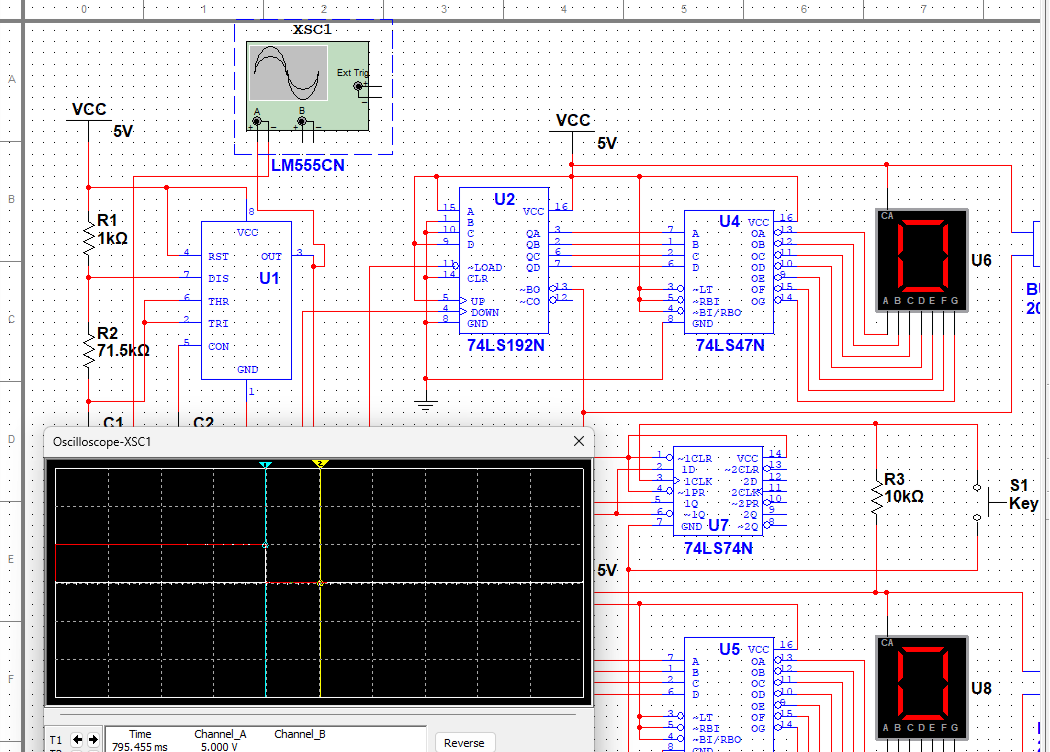Click the 5V label left of R3
This screenshot has height=752, width=1050.
tap(607, 570)
